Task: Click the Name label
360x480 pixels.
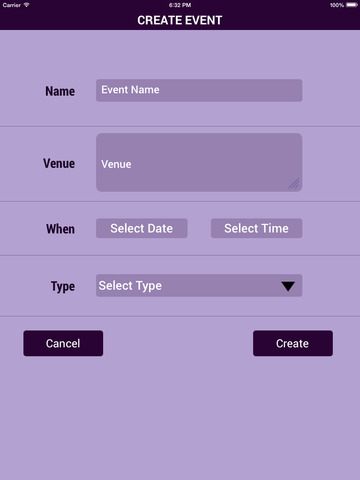Action: click(60, 91)
